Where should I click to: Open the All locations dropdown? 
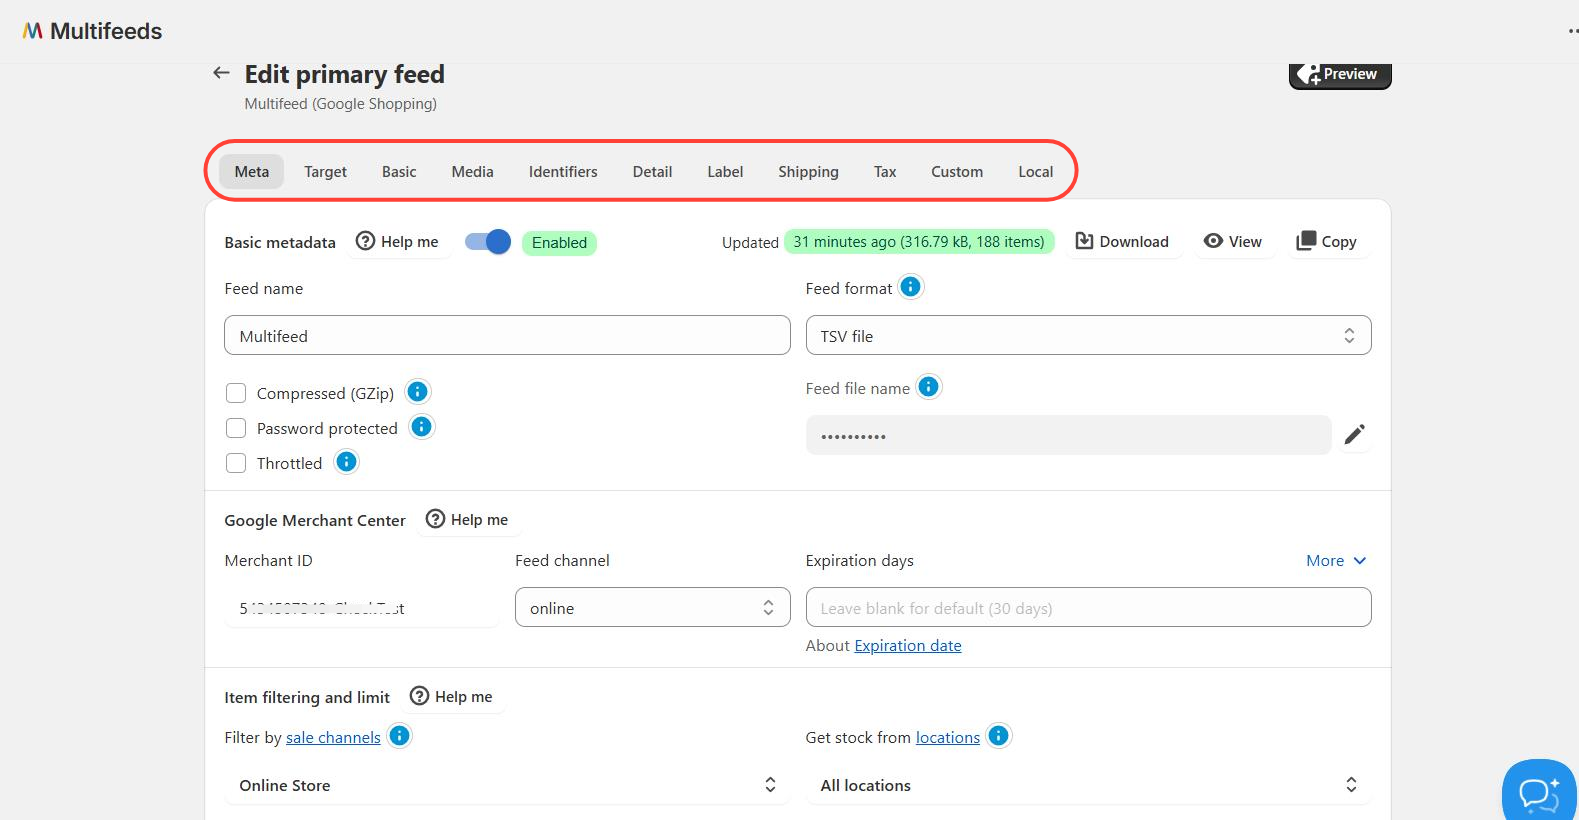1088,785
